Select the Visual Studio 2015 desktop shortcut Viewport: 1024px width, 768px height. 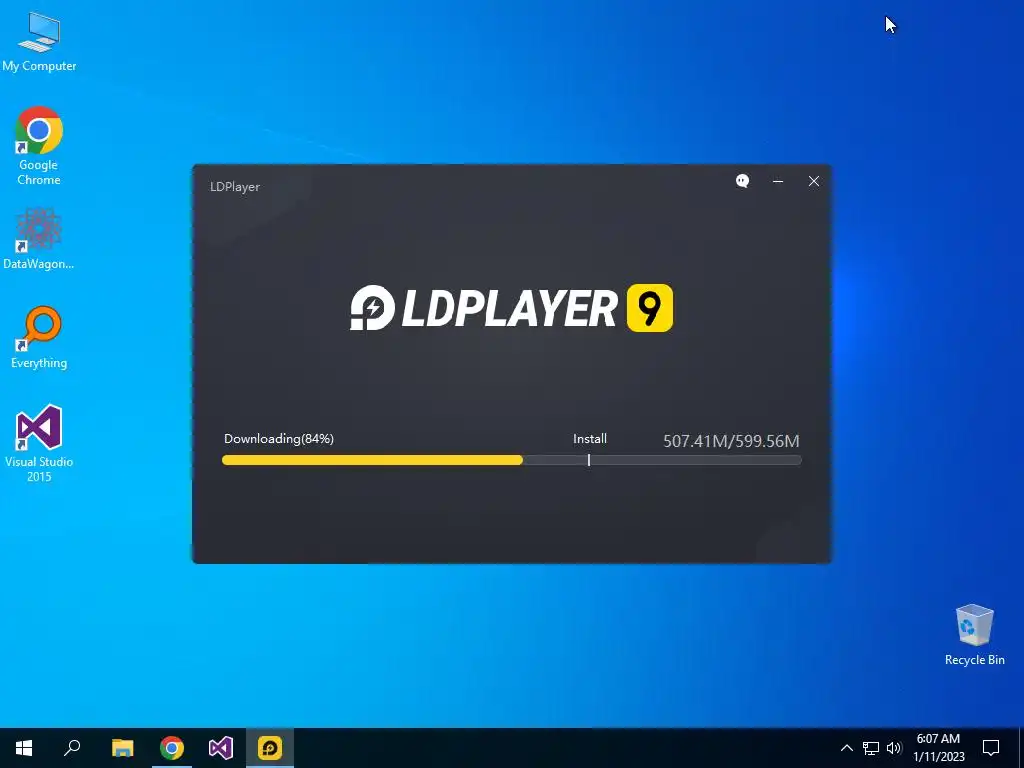tap(39, 443)
